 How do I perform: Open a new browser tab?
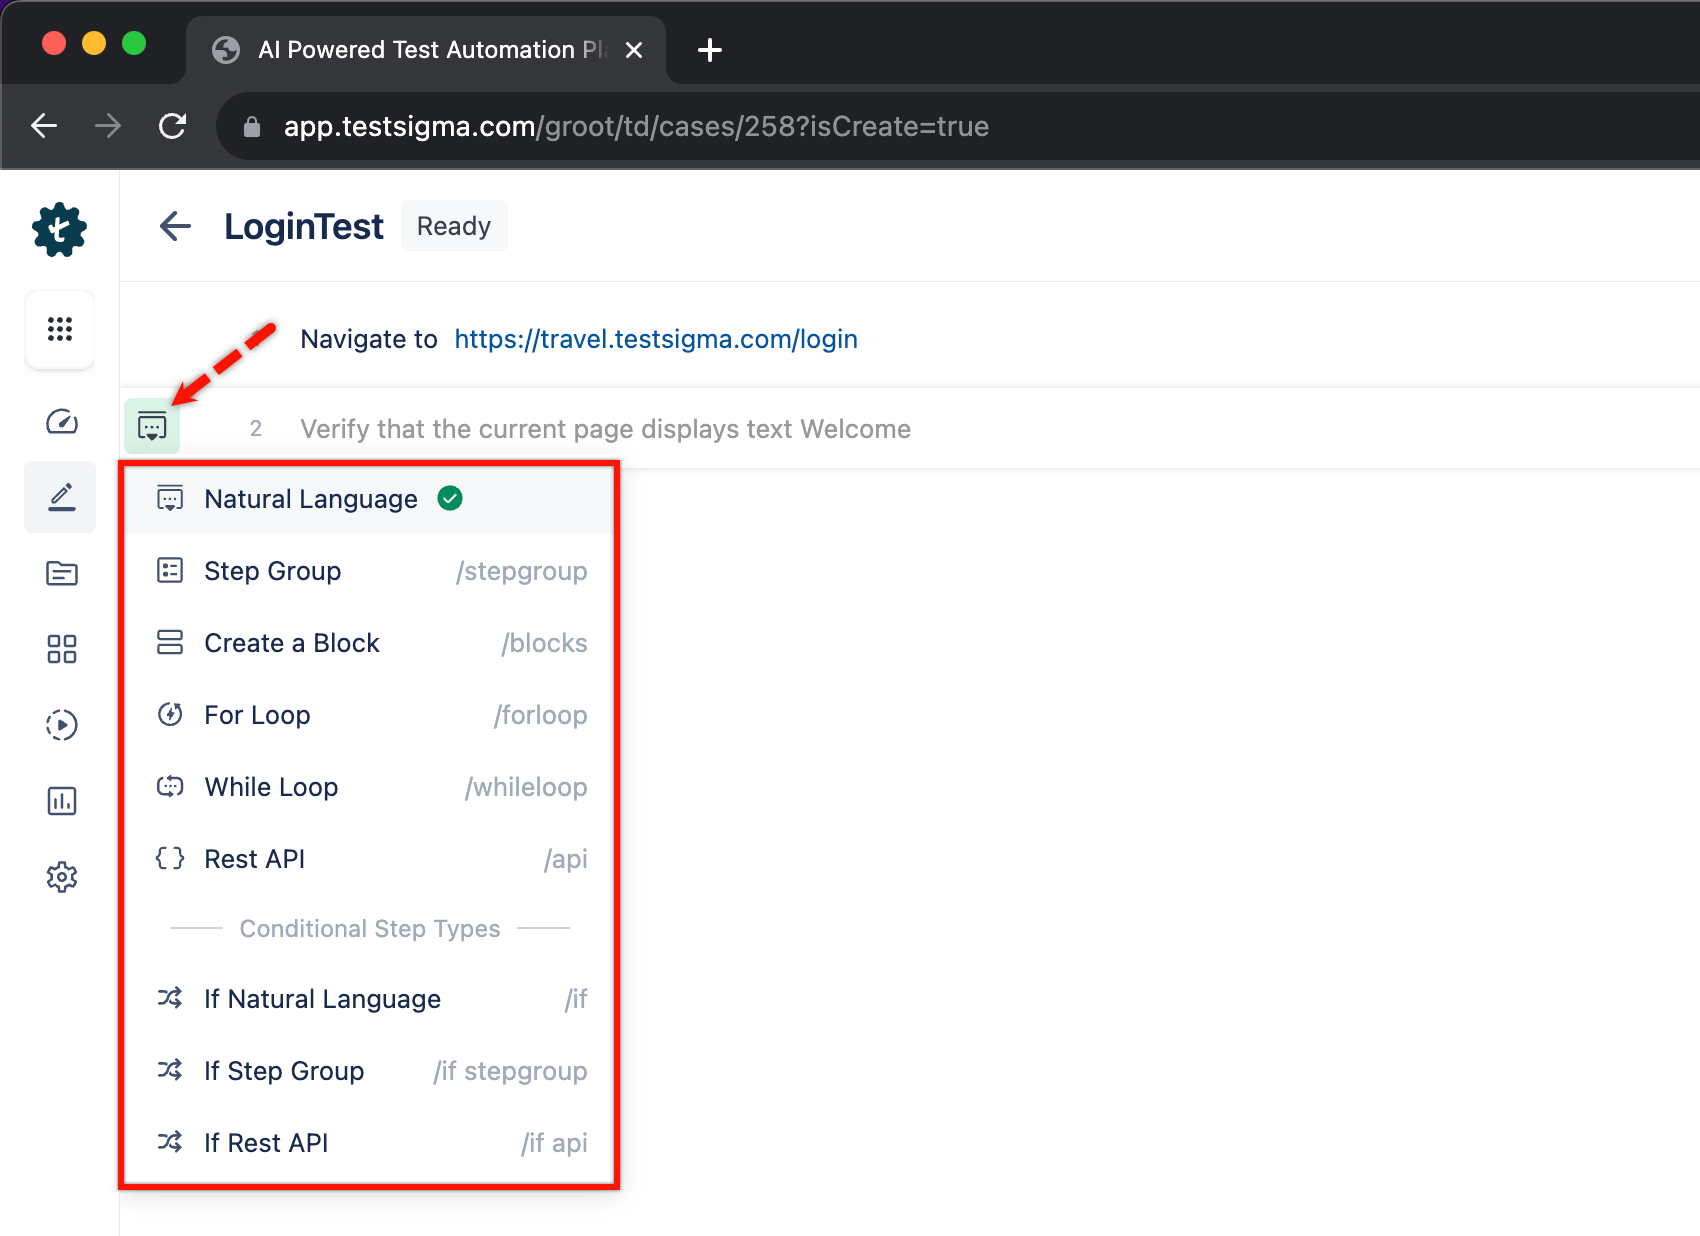710,50
